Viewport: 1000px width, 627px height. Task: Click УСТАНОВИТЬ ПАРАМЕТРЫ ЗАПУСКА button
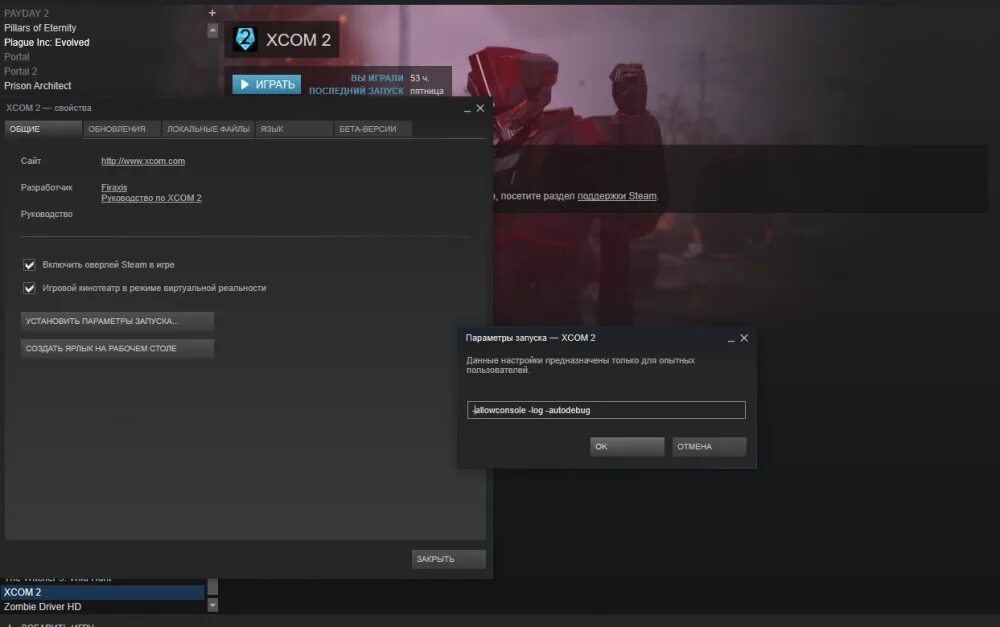coord(117,321)
